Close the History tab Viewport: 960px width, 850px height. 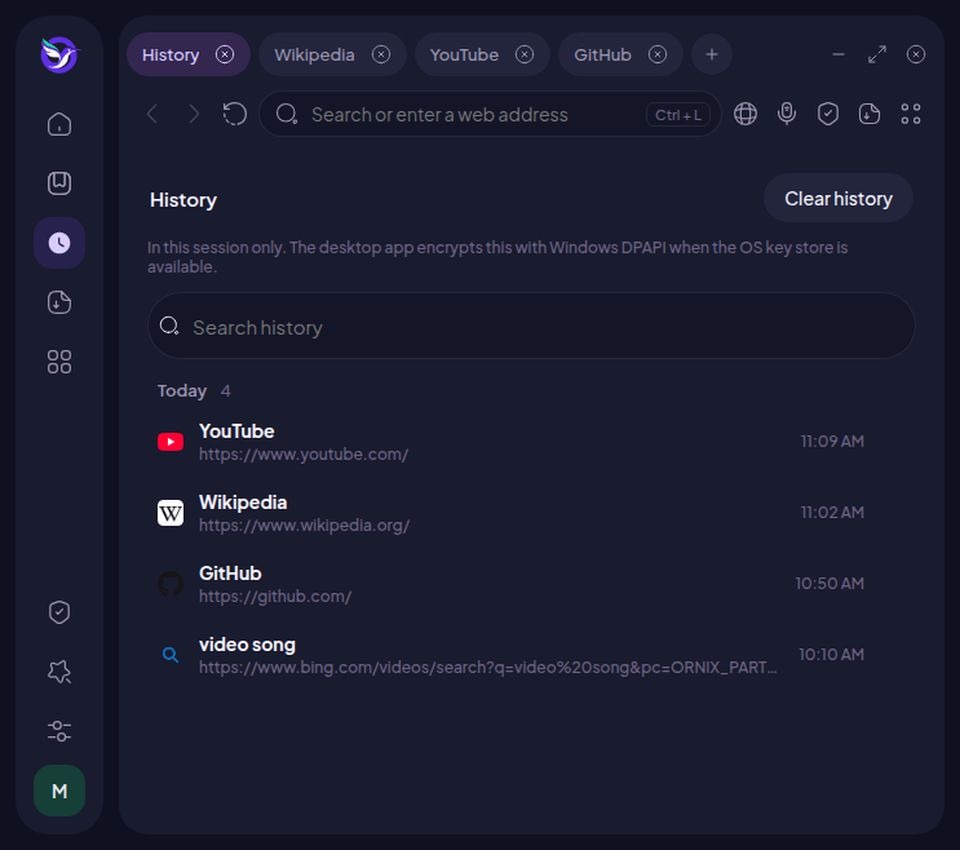[x=225, y=55]
